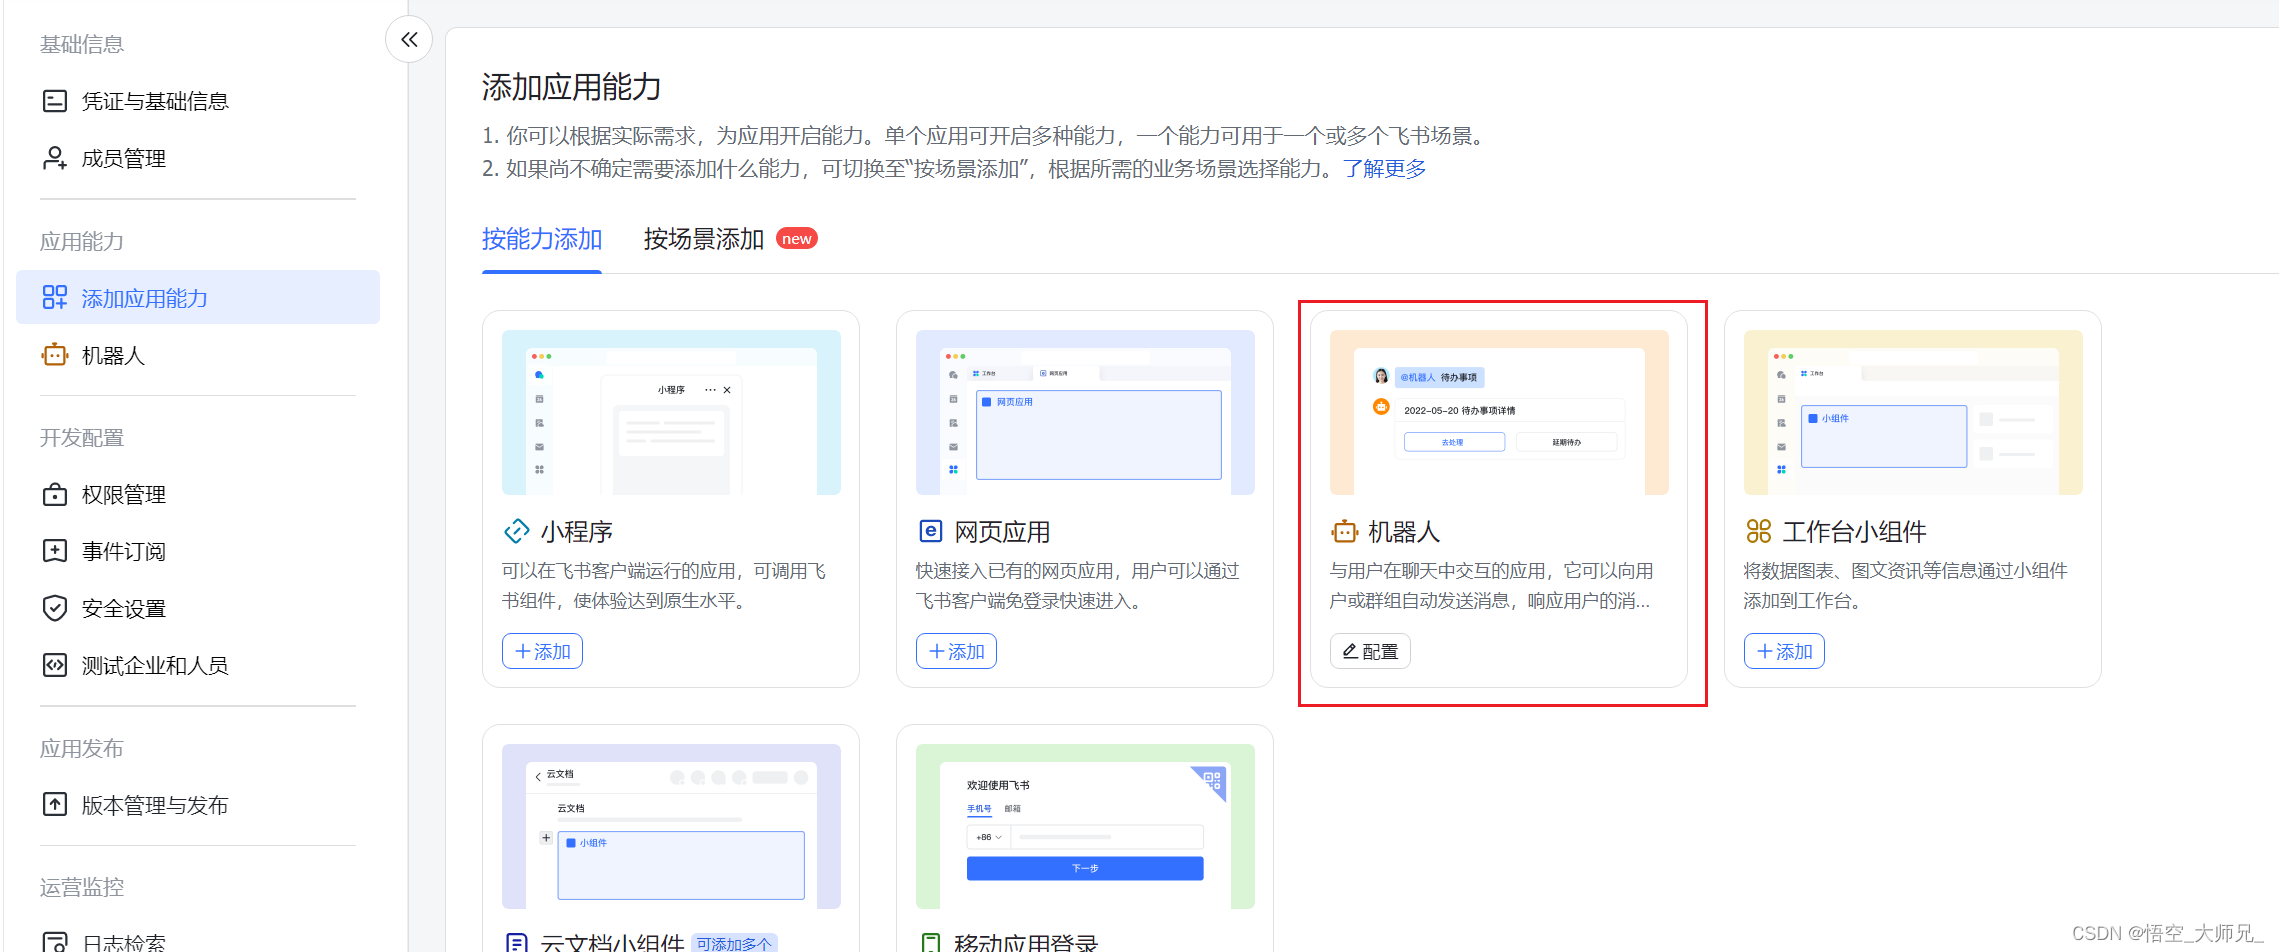Switch to 按场景添加 tab
The height and width of the screenshot is (952, 2279).
(x=704, y=239)
